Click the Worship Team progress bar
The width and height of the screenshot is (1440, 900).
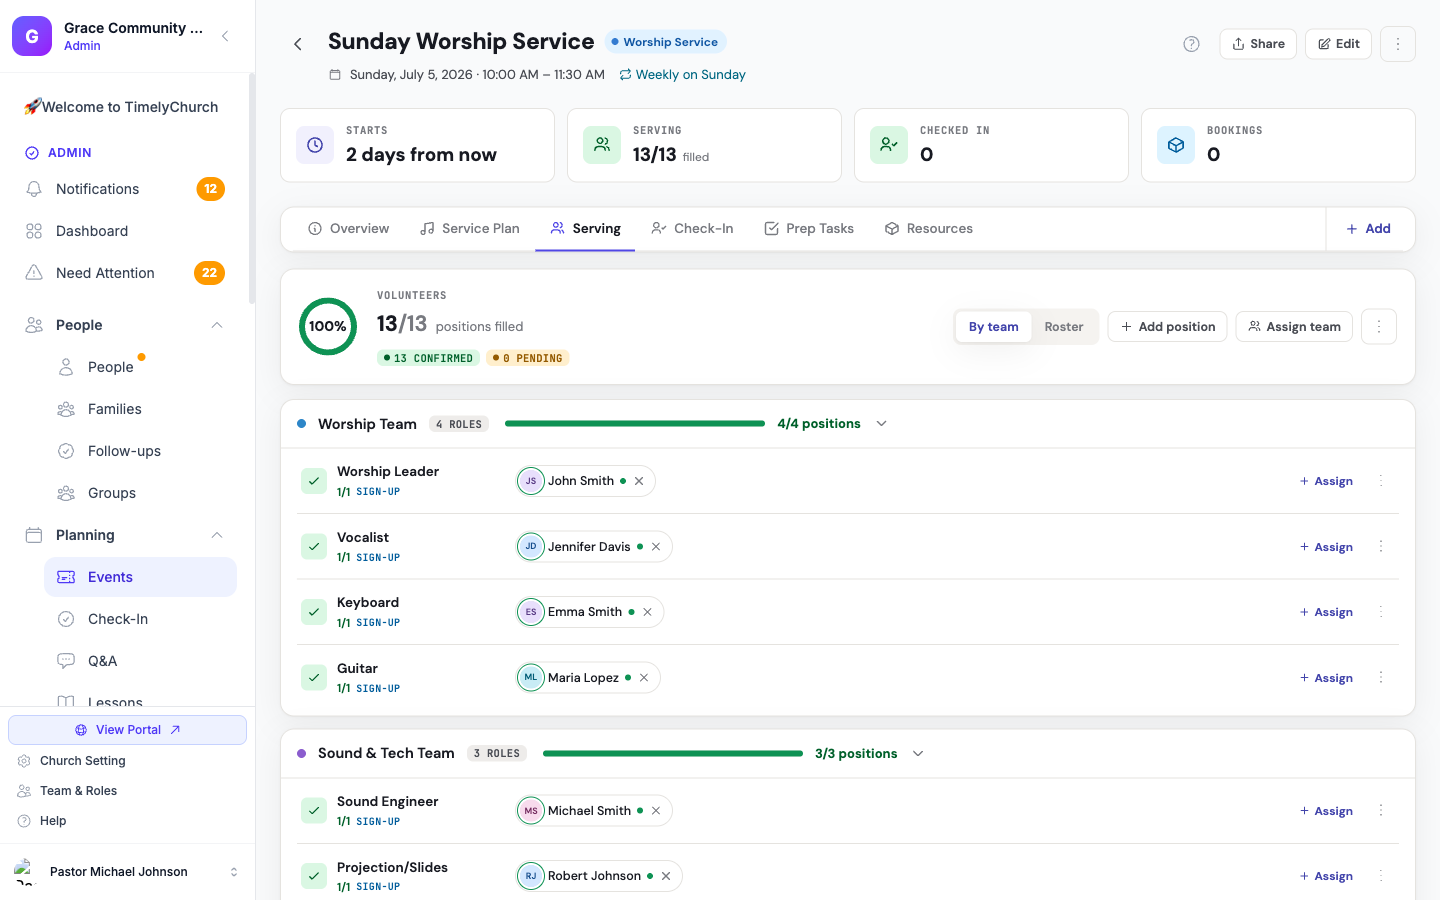[635, 424]
